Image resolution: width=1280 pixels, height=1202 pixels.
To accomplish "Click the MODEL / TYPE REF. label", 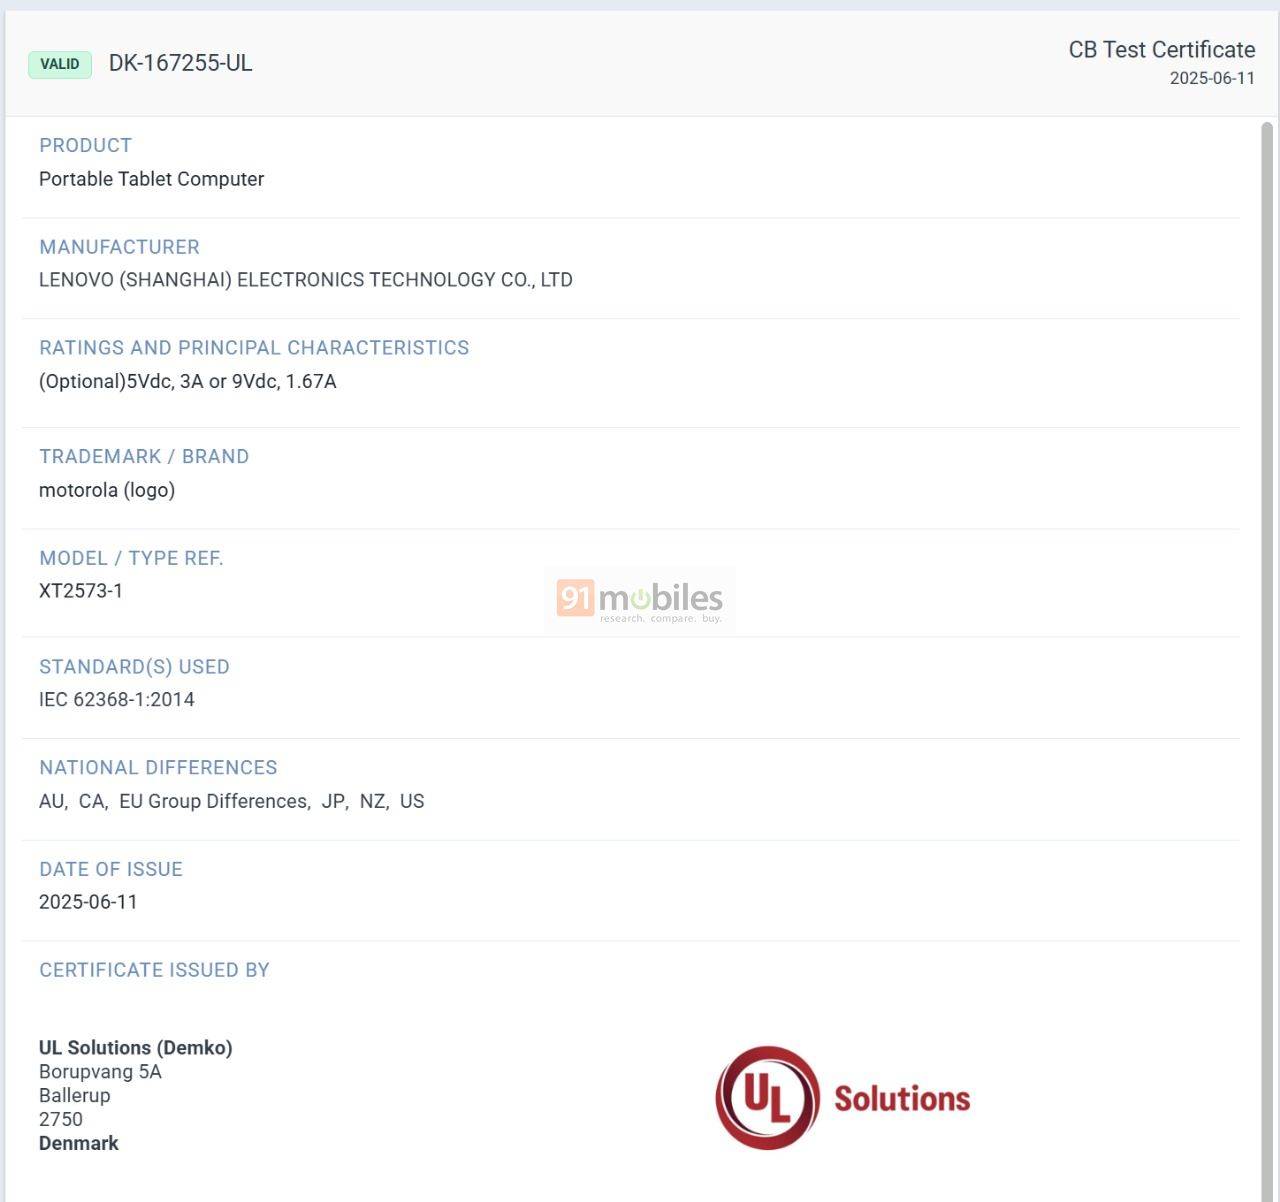I will coord(131,558).
